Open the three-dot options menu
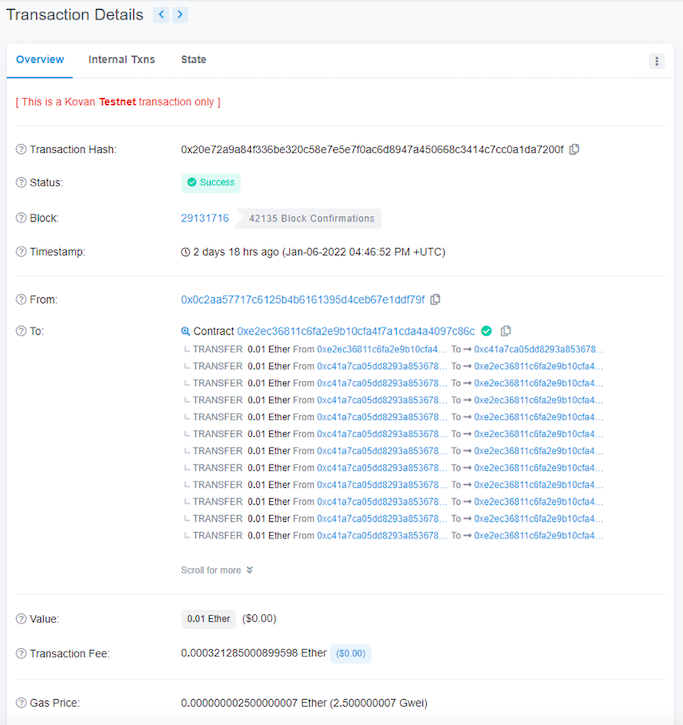Viewport: 683px width, 725px height. (x=657, y=61)
